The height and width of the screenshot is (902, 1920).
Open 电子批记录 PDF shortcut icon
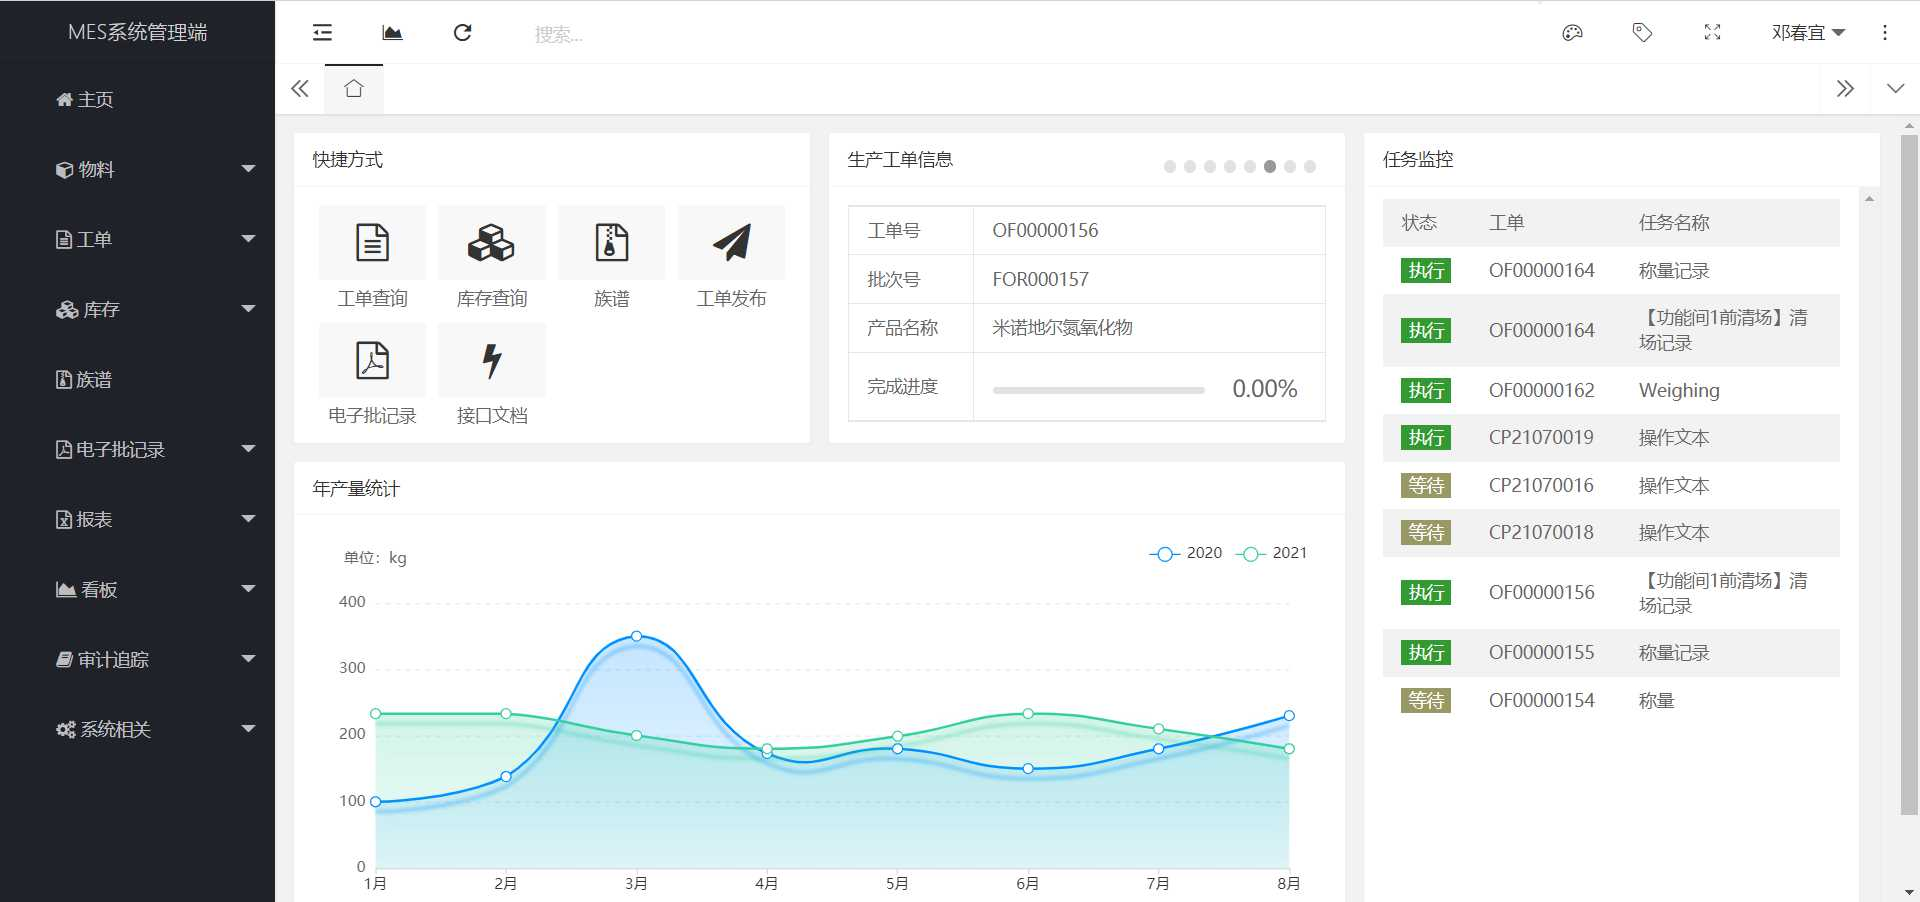pos(372,360)
